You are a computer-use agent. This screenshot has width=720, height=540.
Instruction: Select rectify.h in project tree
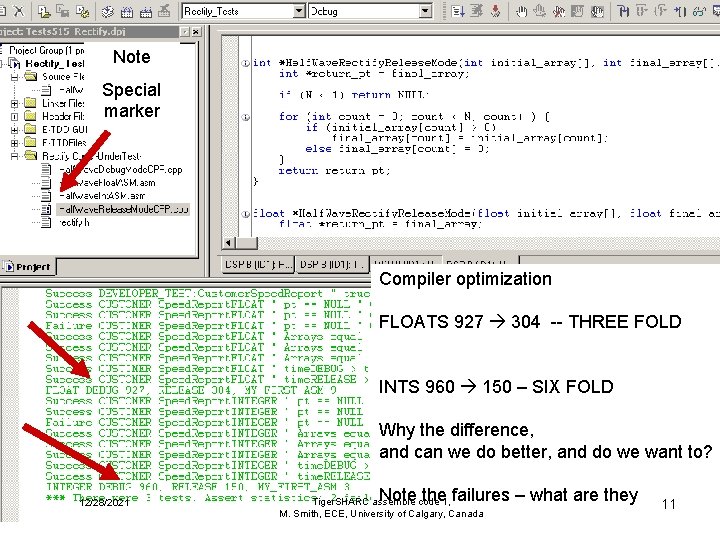(x=74, y=223)
